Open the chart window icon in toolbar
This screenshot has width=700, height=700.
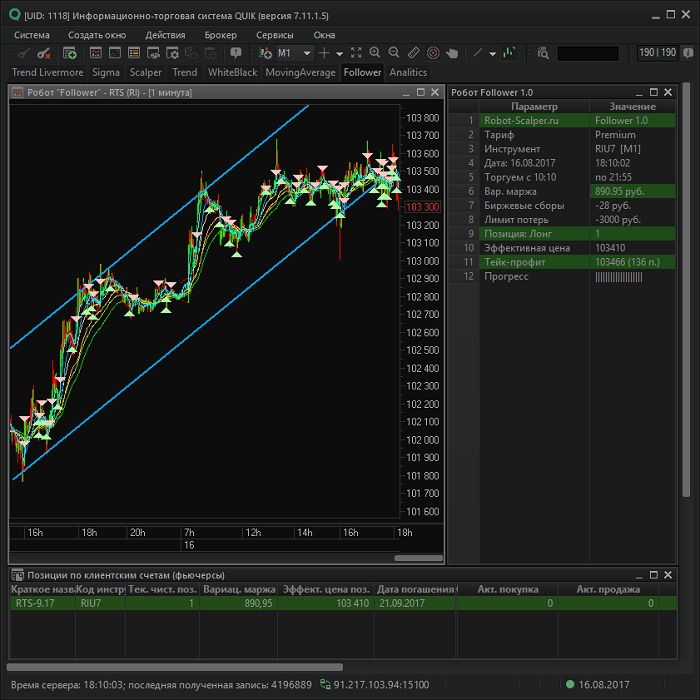coord(96,53)
